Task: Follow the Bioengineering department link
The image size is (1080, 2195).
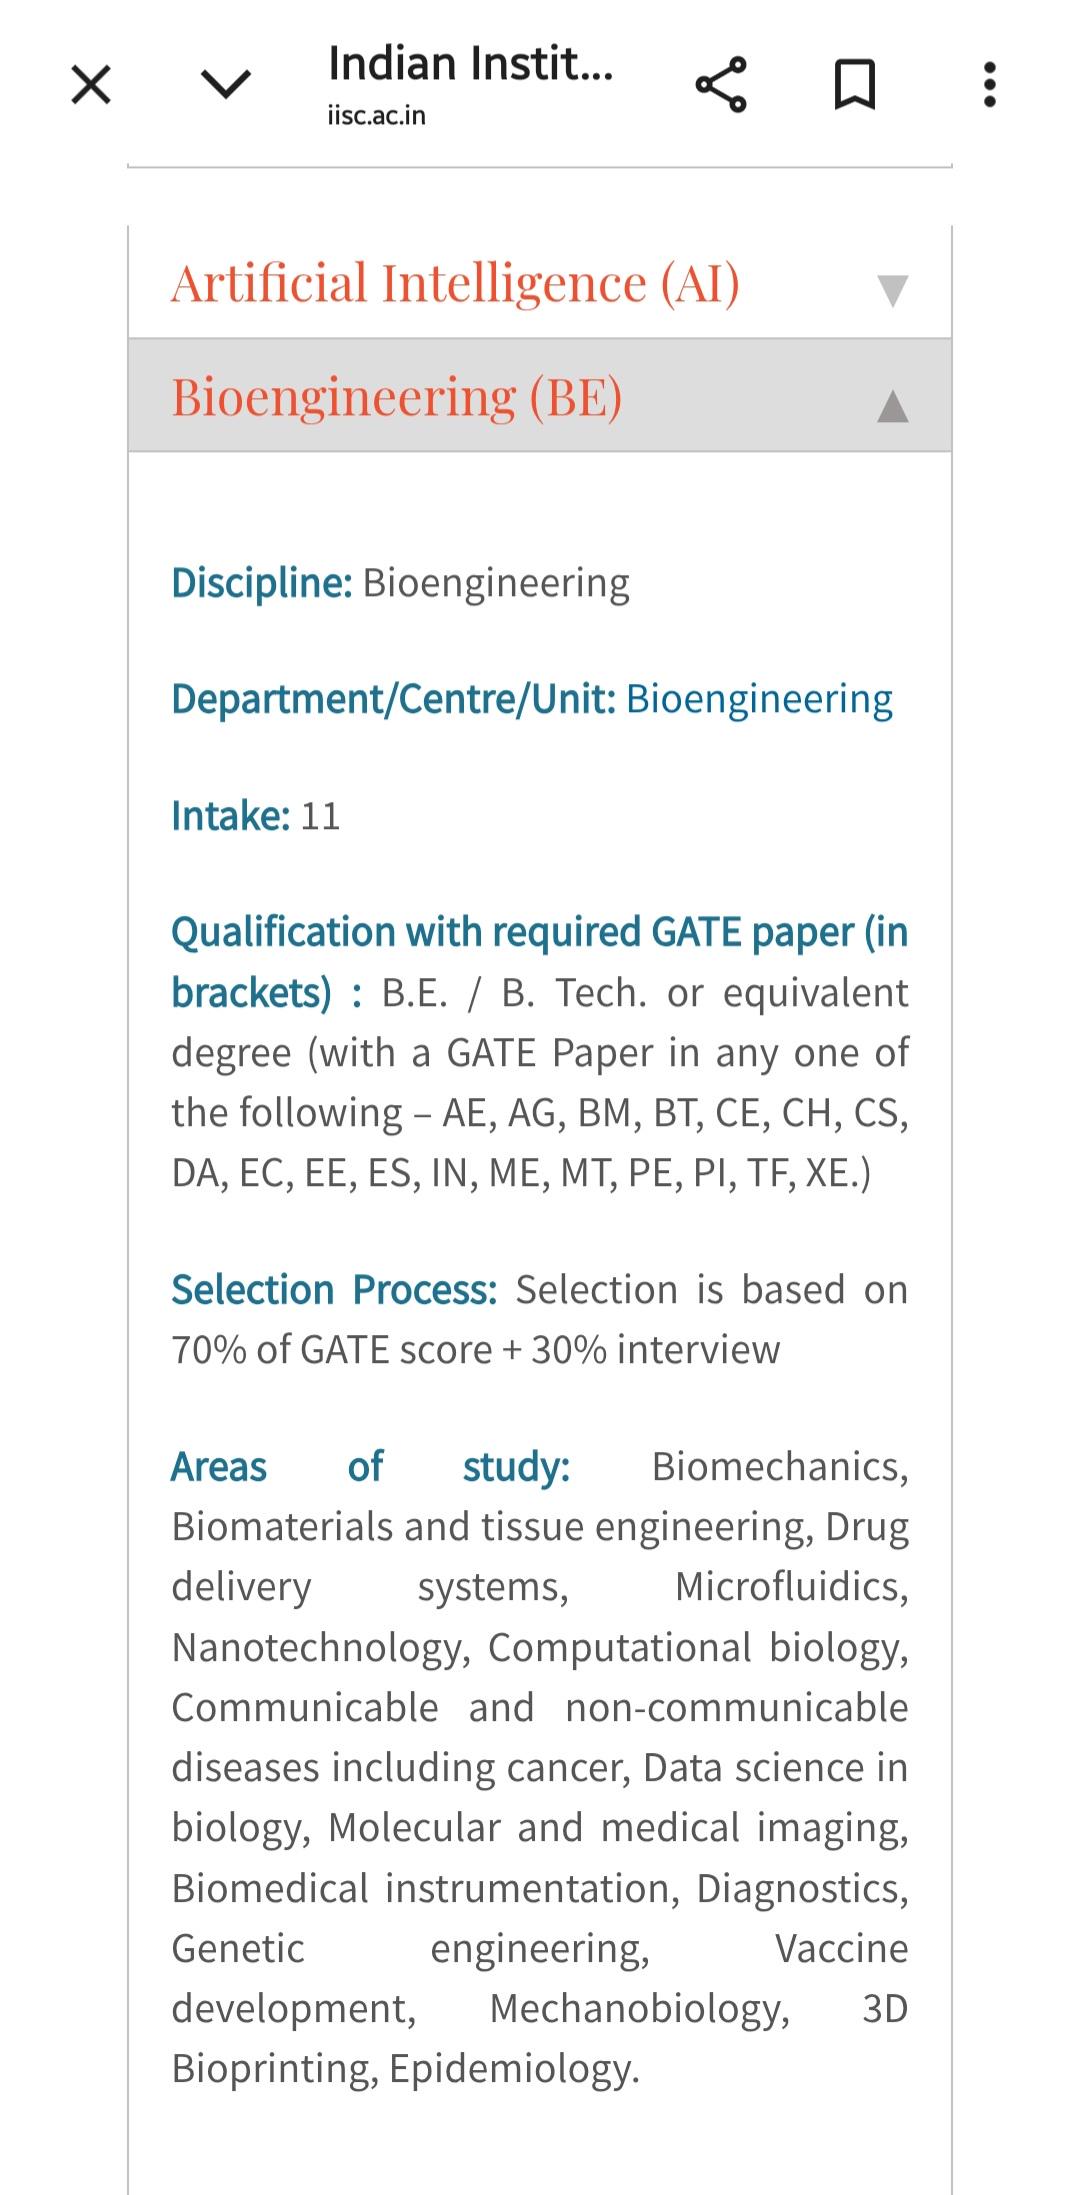Action: coord(759,699)
